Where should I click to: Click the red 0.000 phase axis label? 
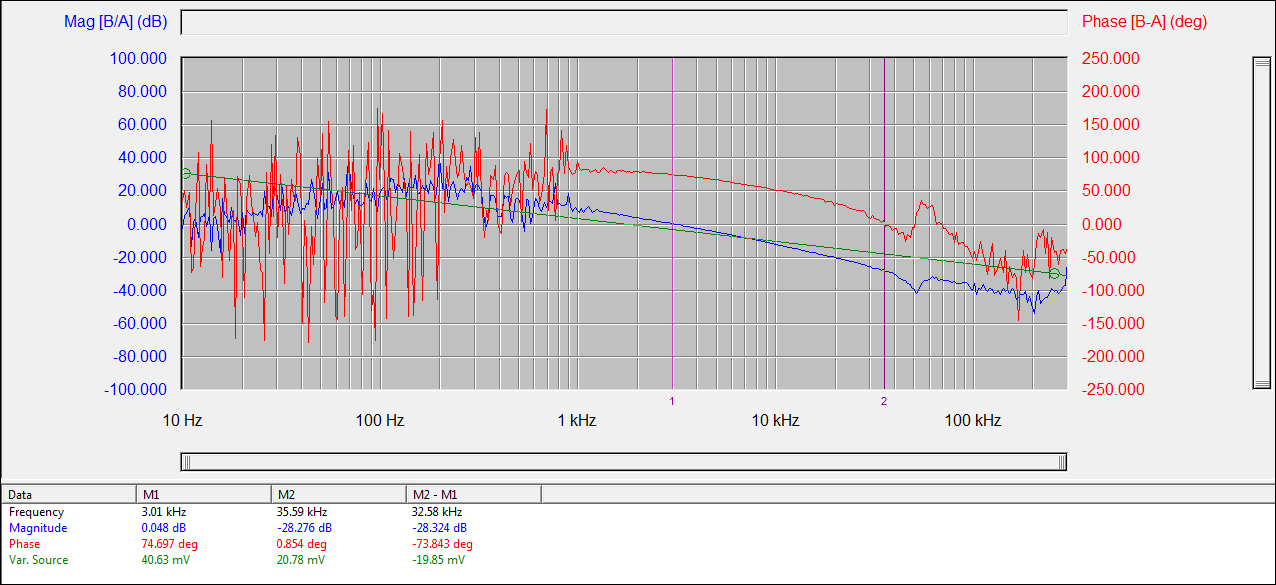[1103, 224]
